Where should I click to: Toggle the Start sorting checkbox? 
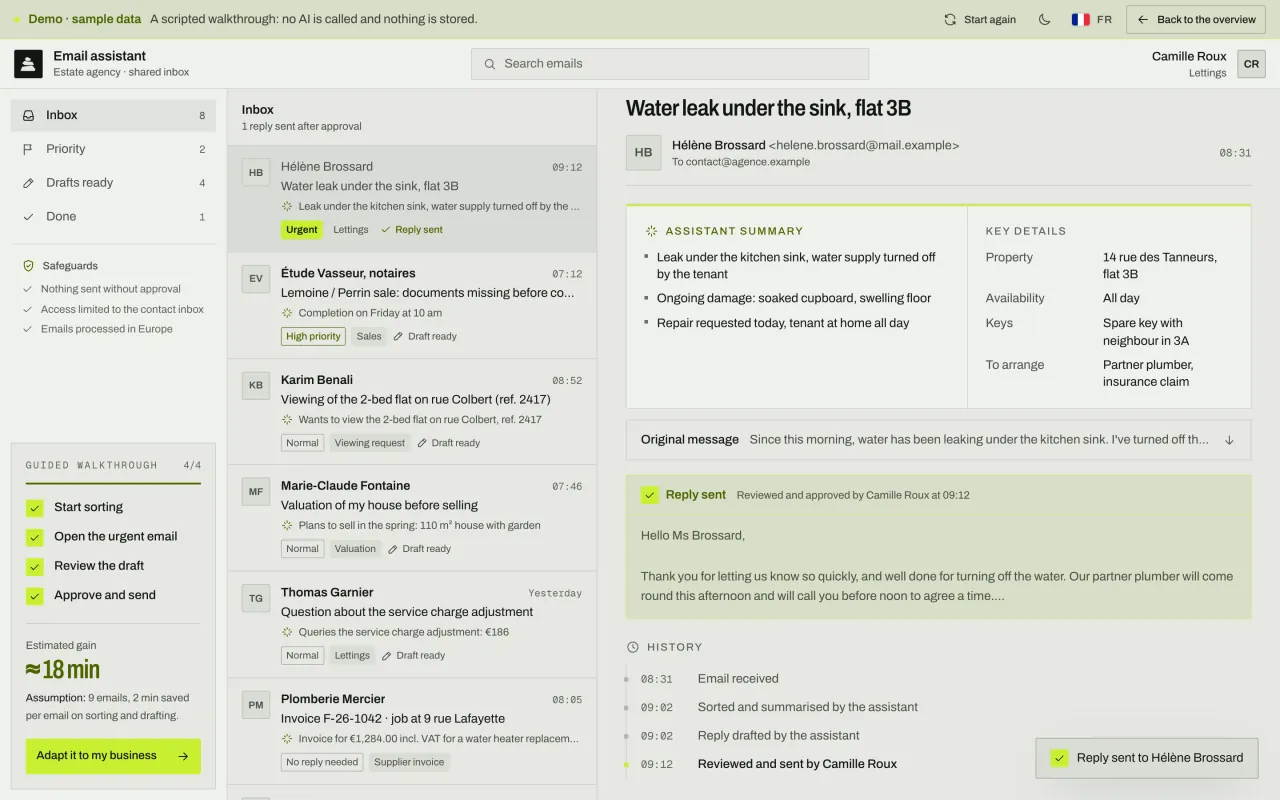(35, 508)
